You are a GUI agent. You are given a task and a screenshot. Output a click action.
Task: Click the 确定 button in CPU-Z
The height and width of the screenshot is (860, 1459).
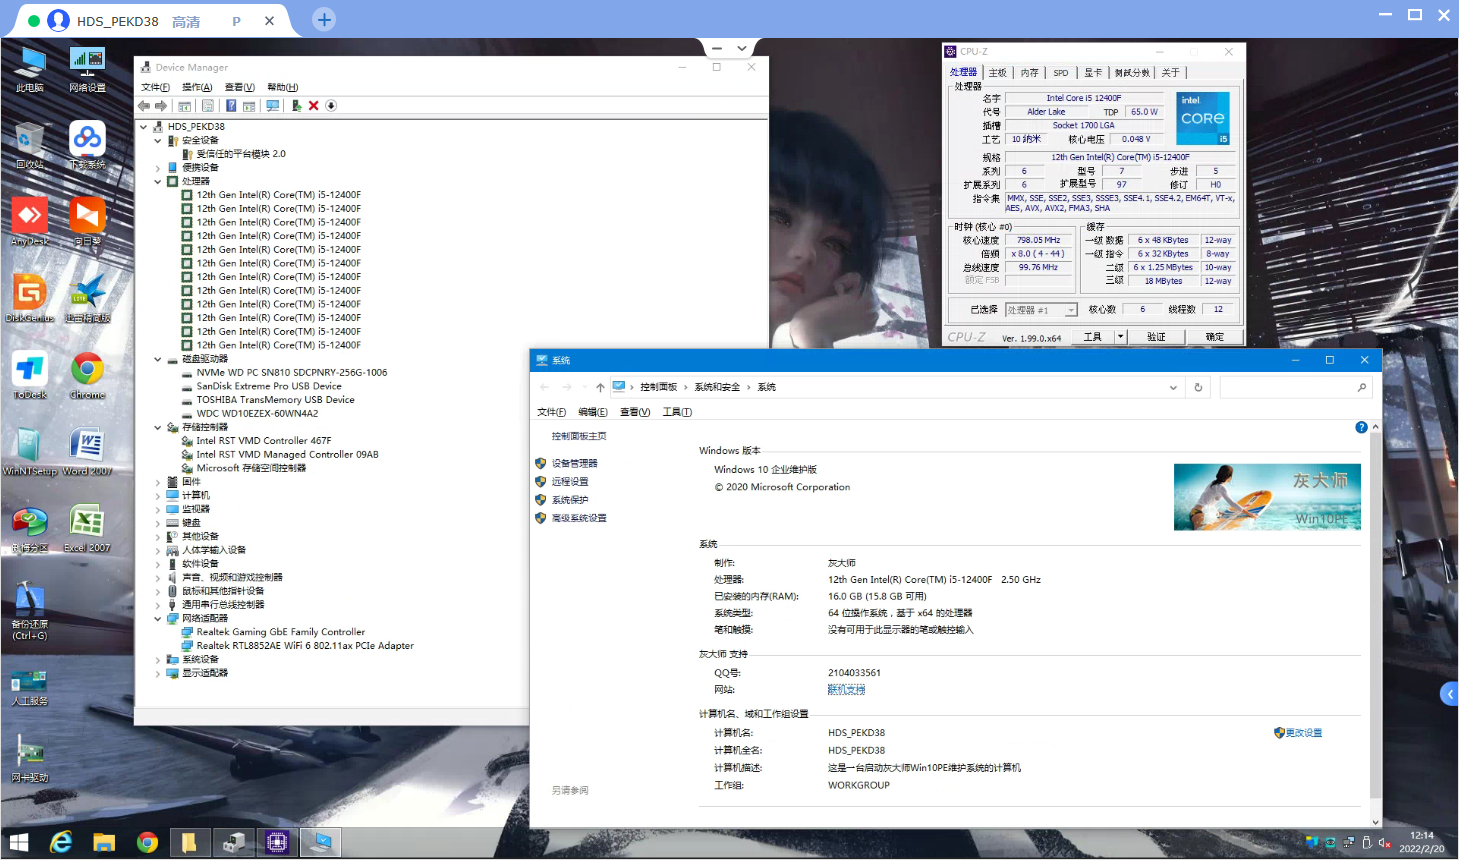click(1215, 337)
